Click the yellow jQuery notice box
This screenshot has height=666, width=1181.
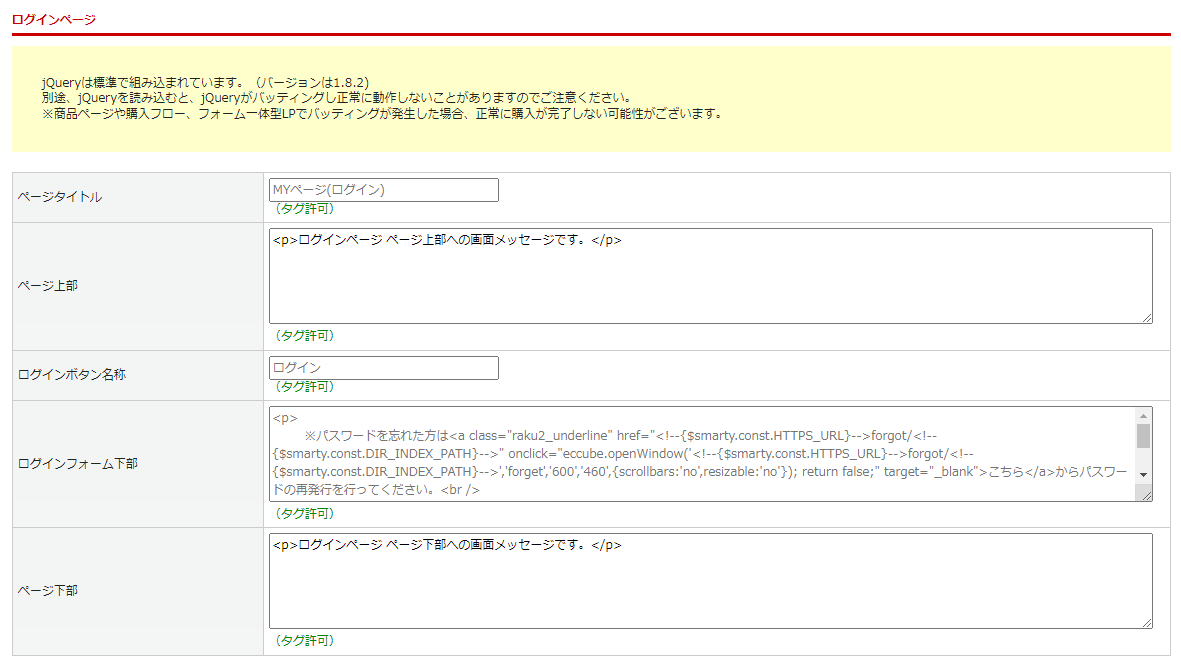(590, 99)
